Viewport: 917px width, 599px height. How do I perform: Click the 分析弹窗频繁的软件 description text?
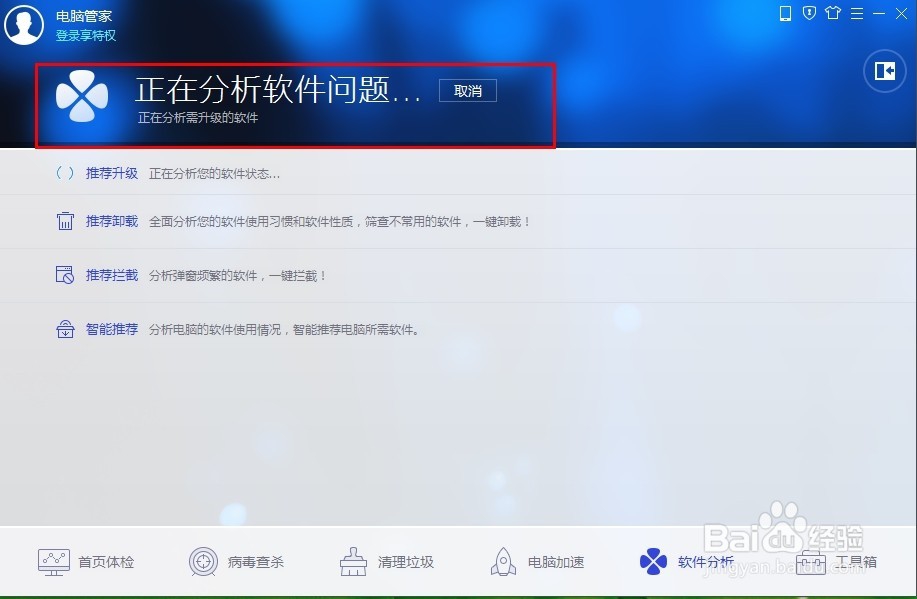click(x=237, y=276)
